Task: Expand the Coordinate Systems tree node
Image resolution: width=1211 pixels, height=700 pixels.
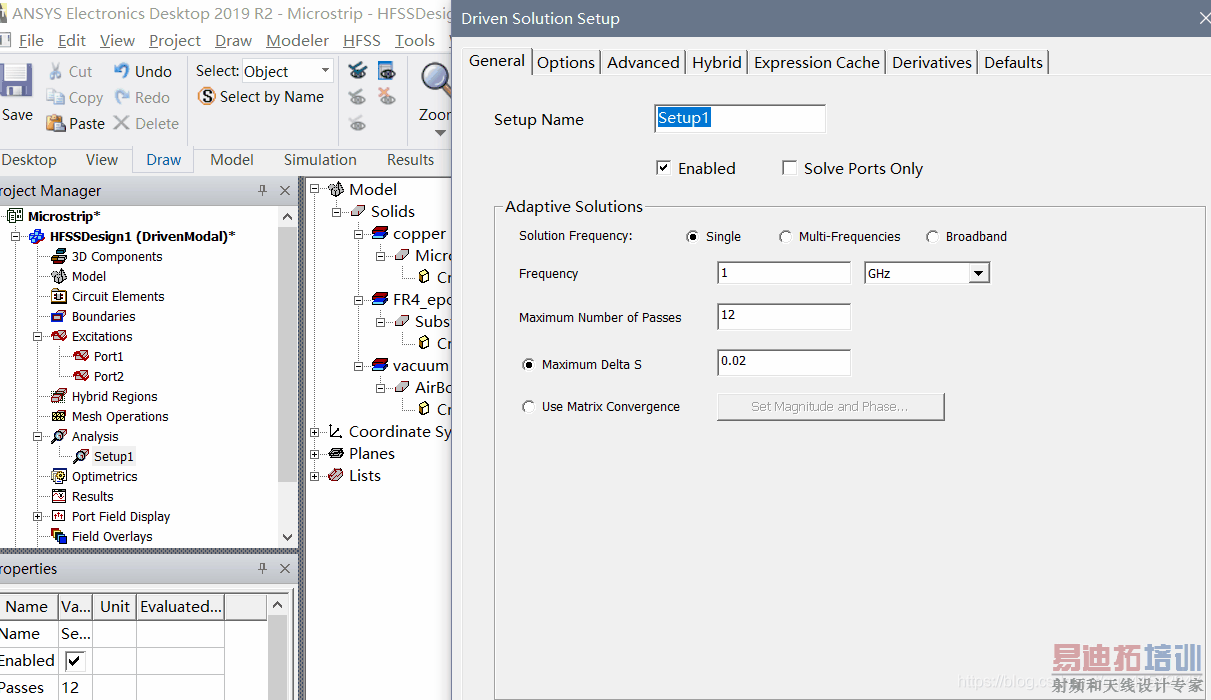Action: 315,432
